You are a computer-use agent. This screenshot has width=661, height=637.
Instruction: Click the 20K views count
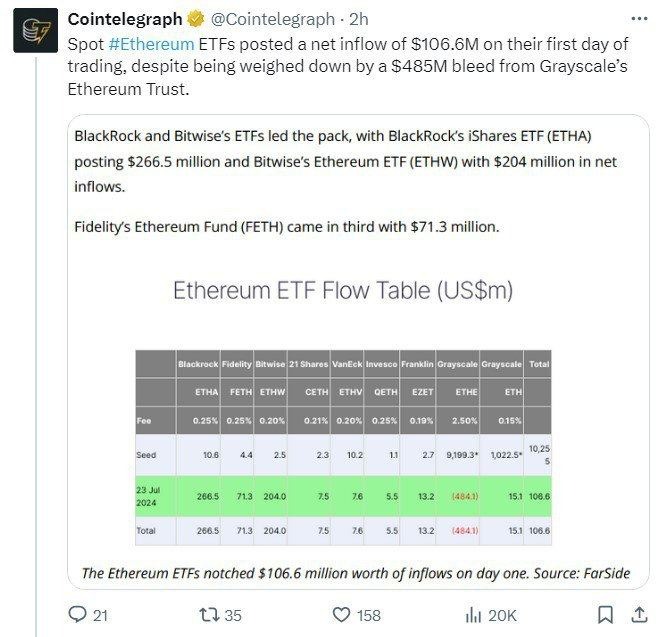point(502,615)
